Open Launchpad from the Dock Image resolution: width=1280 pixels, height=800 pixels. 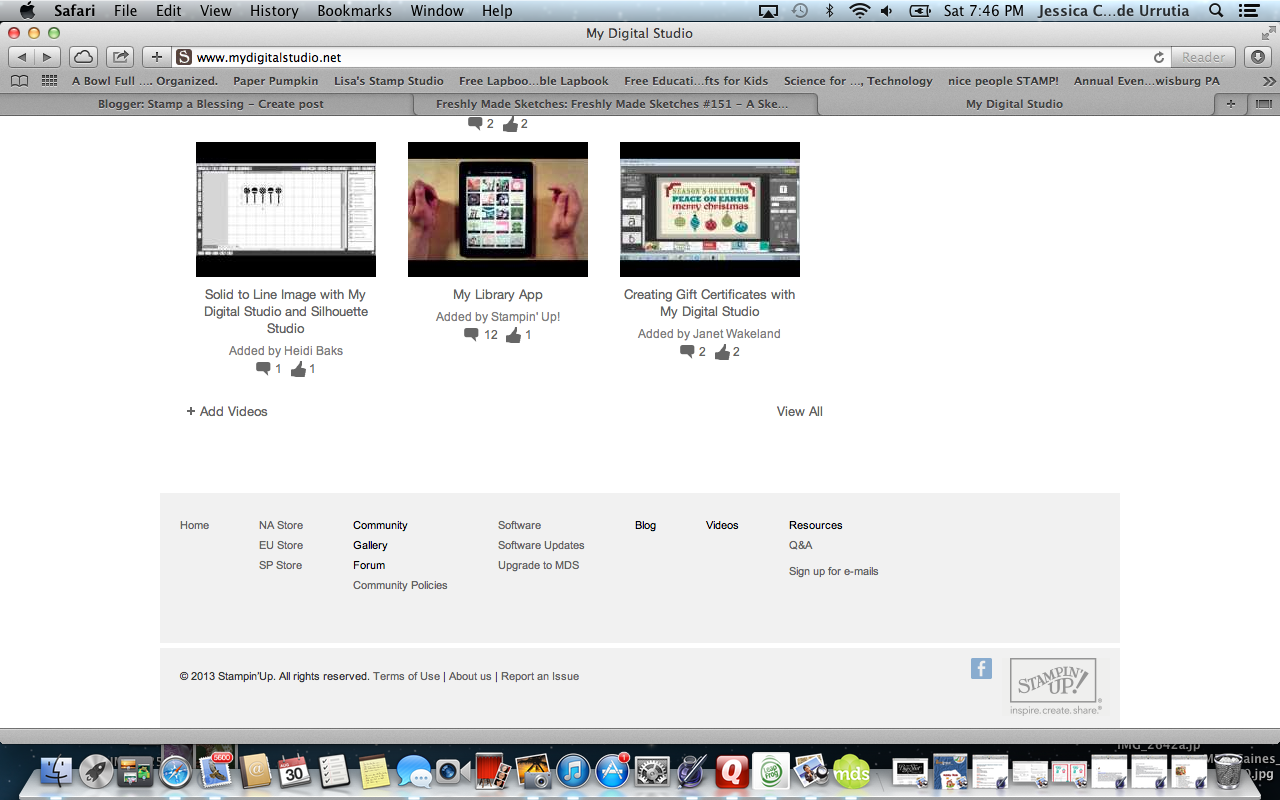point(96,771)
